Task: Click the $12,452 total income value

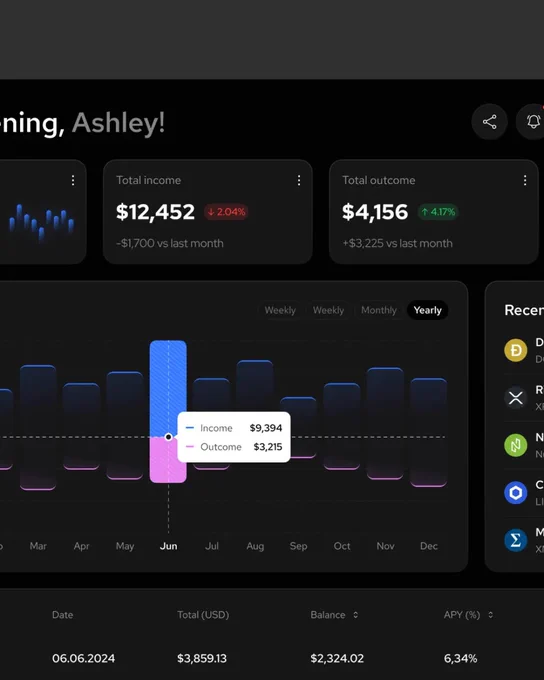Action: (x=155, y=212)
